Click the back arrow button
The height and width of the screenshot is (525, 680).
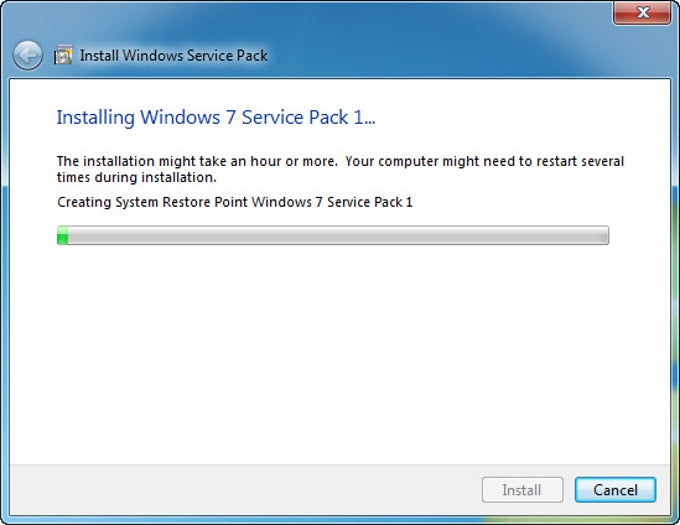click(x=28, y=54)
